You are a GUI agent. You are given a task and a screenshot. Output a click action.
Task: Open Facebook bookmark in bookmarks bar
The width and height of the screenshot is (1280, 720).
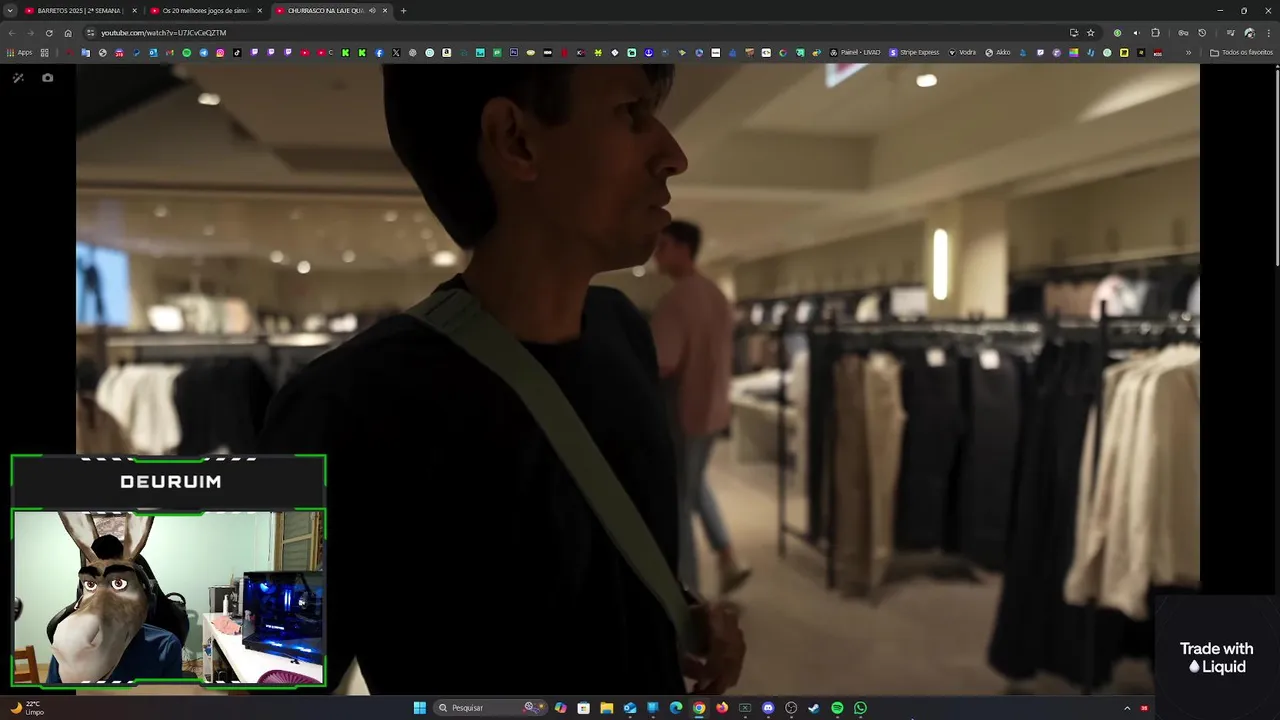click(379, 53)
